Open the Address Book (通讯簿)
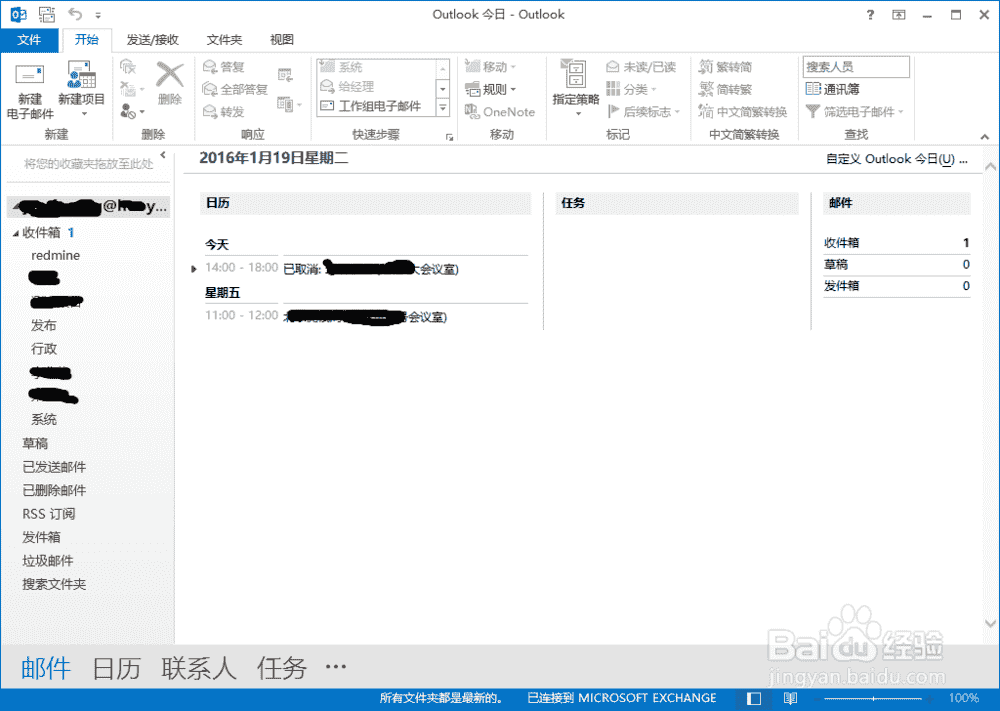 (x=832, y=89)
